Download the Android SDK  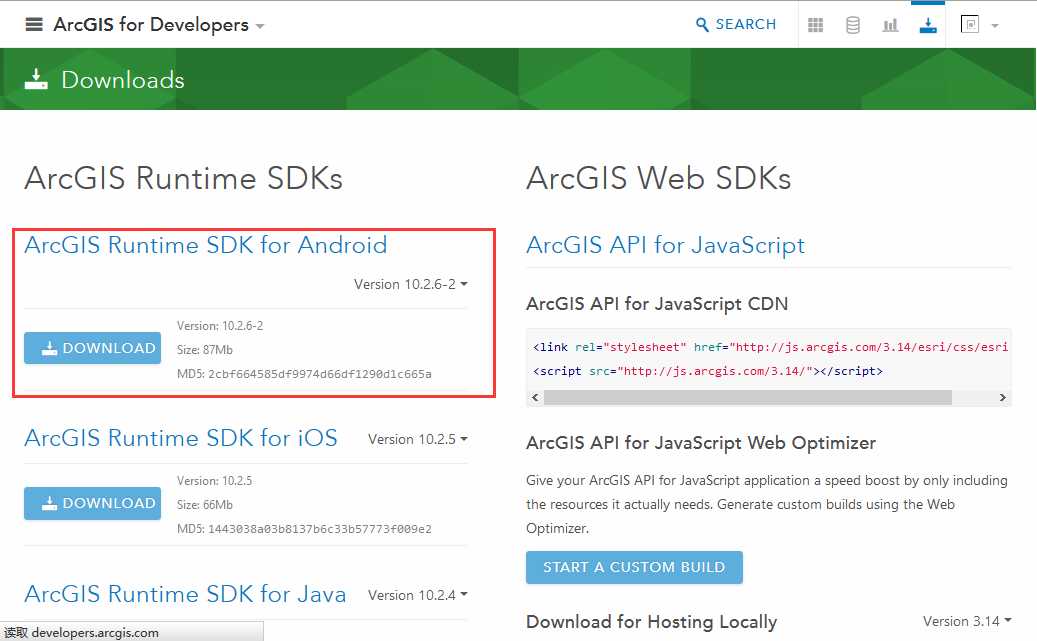click(x=93, y=348)
